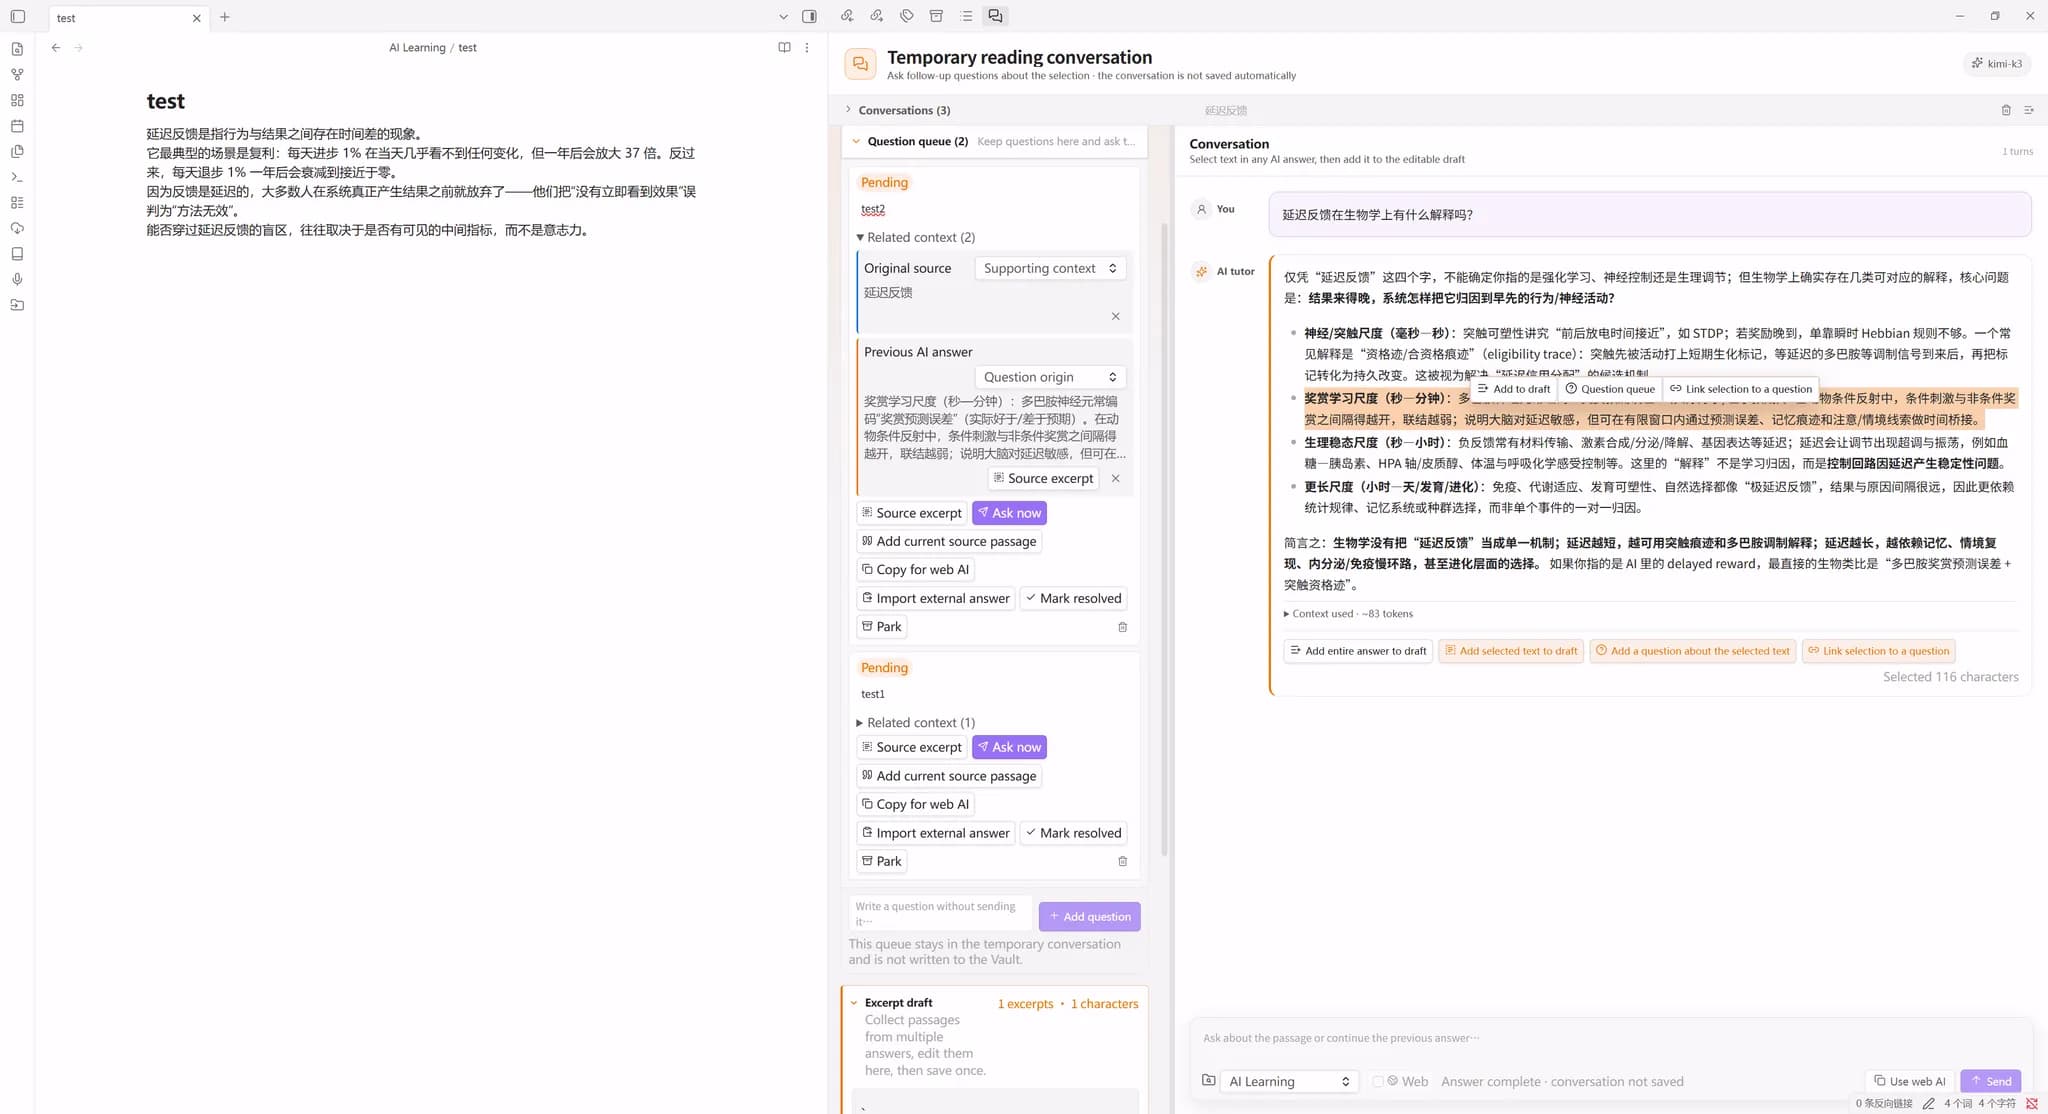2048x1114 pixels.
Task: Select the test note tab
Action: 120,18
